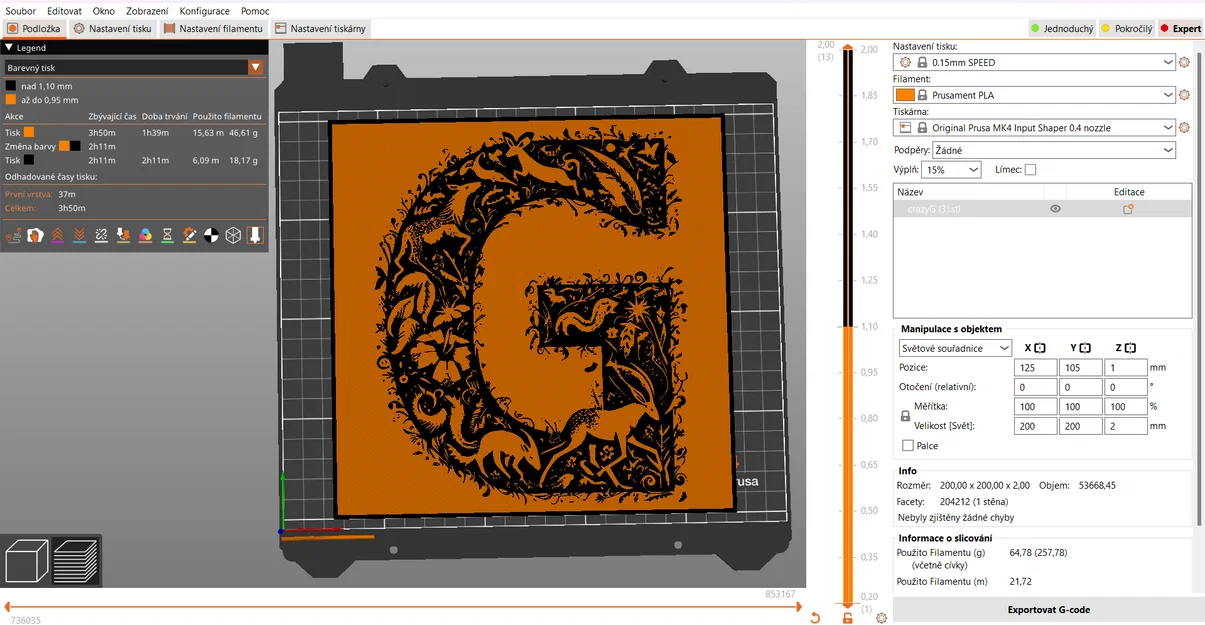Click the Velikost Z input field showing 2

pyautogui.click(x=1125, y=426)
